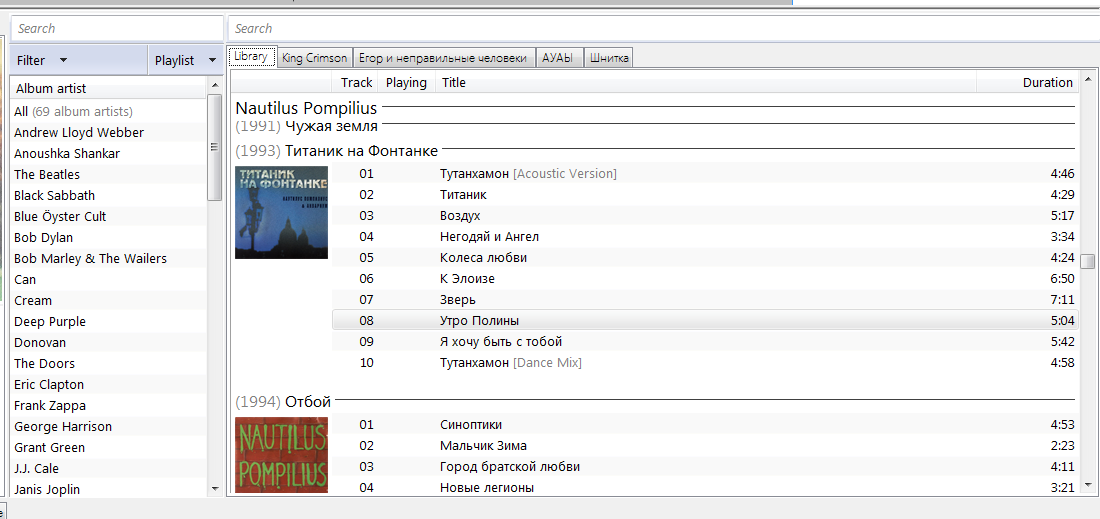Viewport: 1100px width, 519px height.
Task: Select The Doors artist
Action: (x=109, y=364)
